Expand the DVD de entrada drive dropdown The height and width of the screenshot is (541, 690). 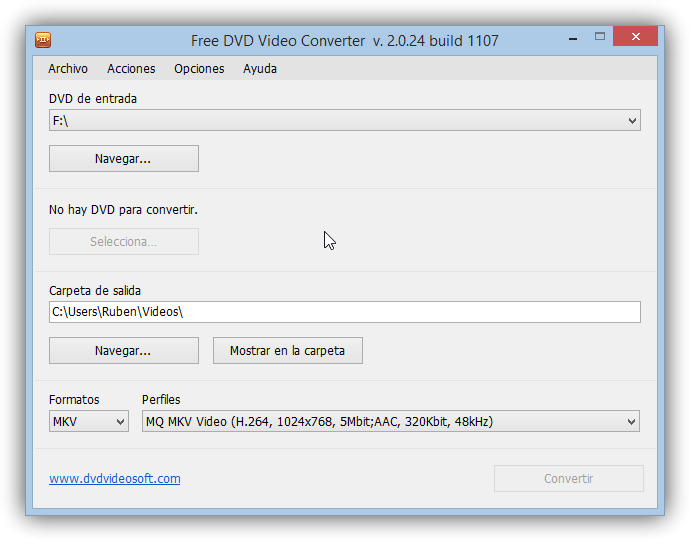coord(345,120)
